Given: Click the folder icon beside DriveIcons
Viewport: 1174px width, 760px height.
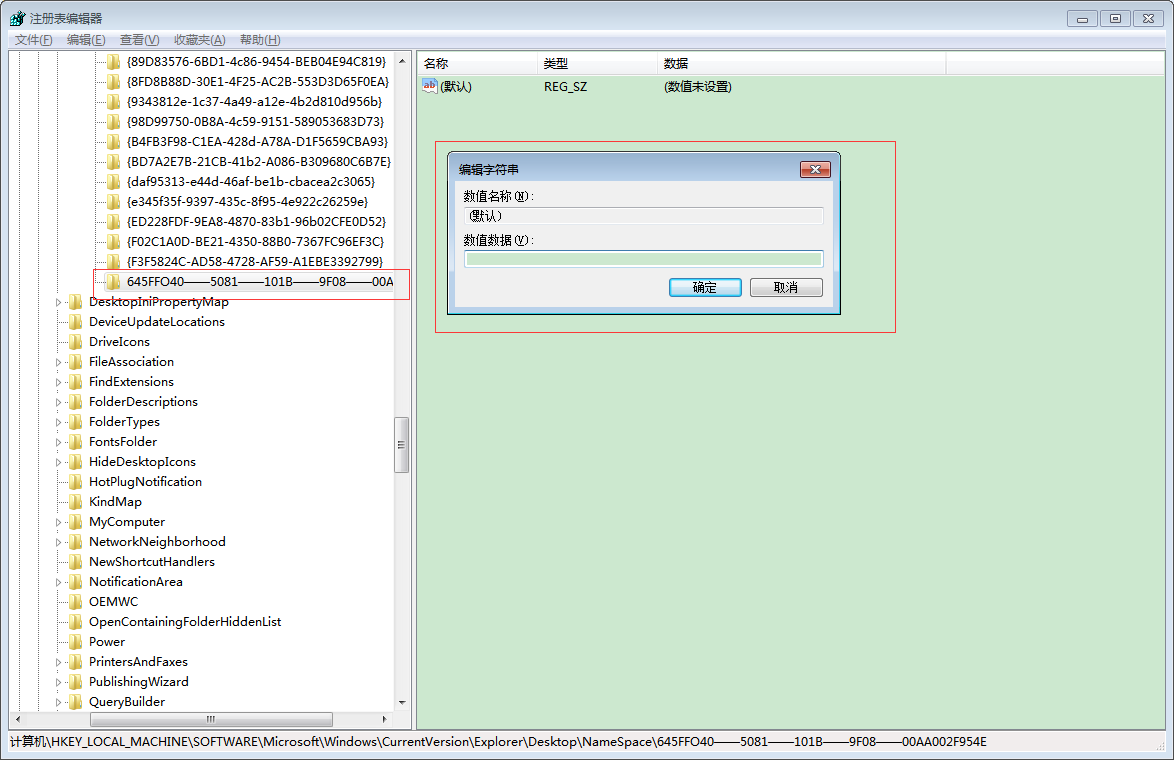Looking at the screenshot, I should pos(76,342).
